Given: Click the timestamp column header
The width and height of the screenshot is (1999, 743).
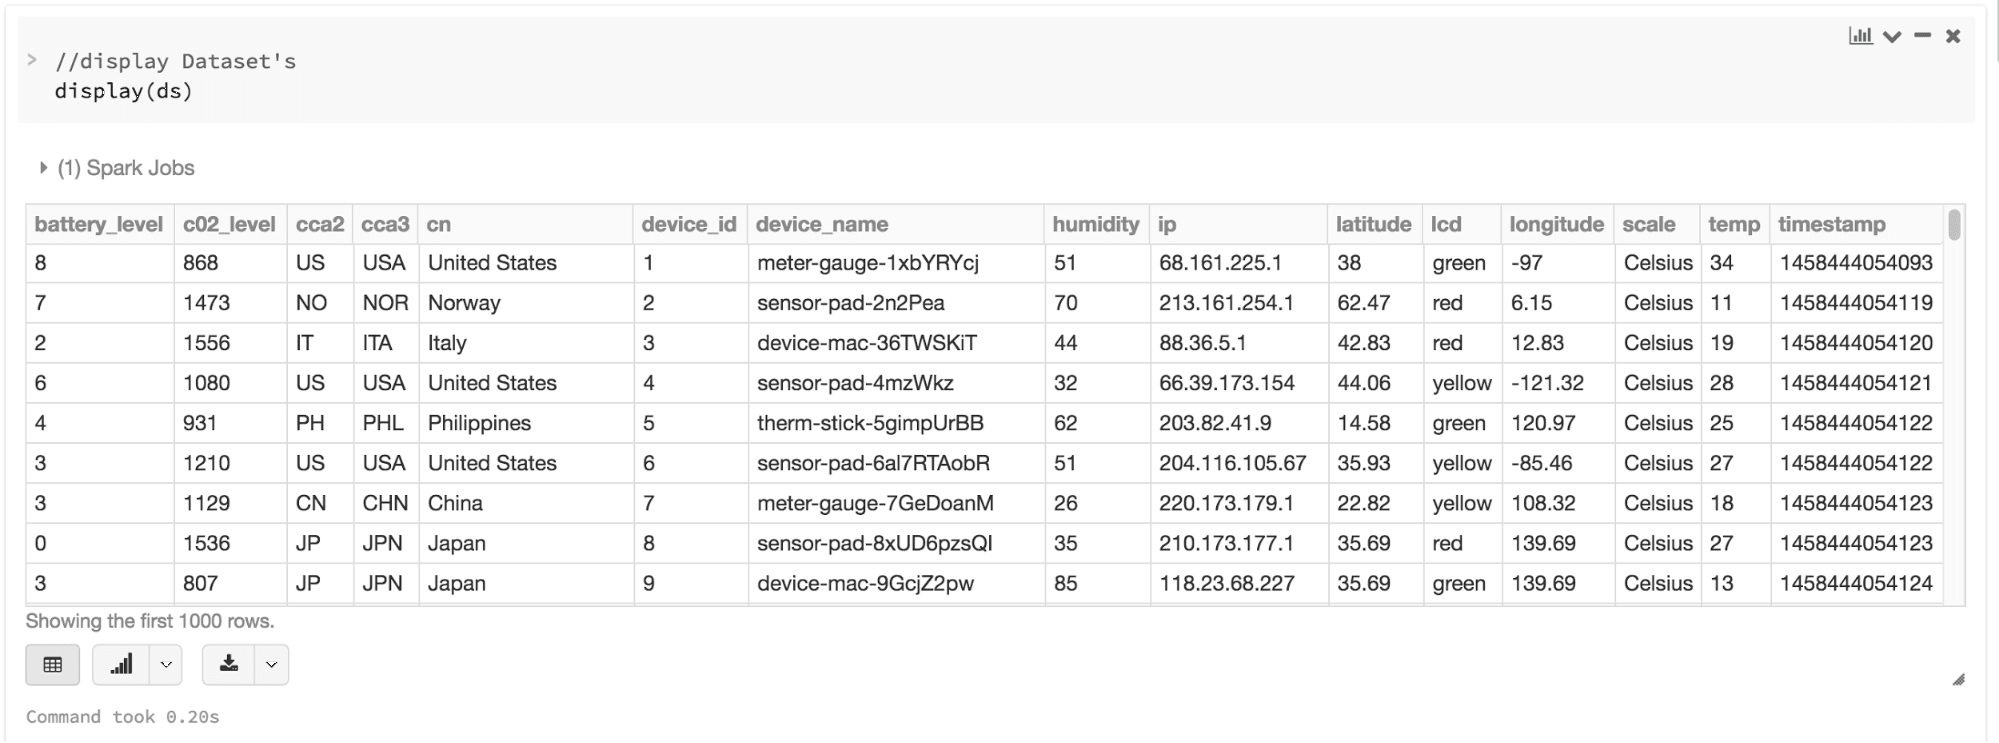Looking at the screenshot, I should click(1831, 225).
